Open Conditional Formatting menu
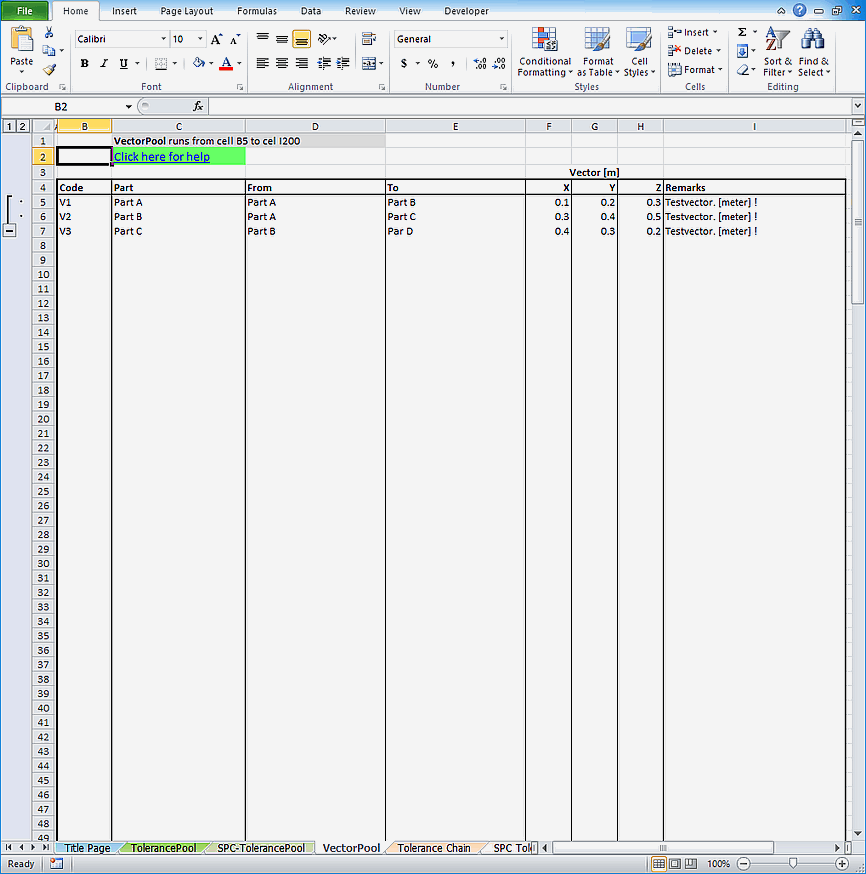Viewport: 866px width, 874px height. [x=544, y=51]
